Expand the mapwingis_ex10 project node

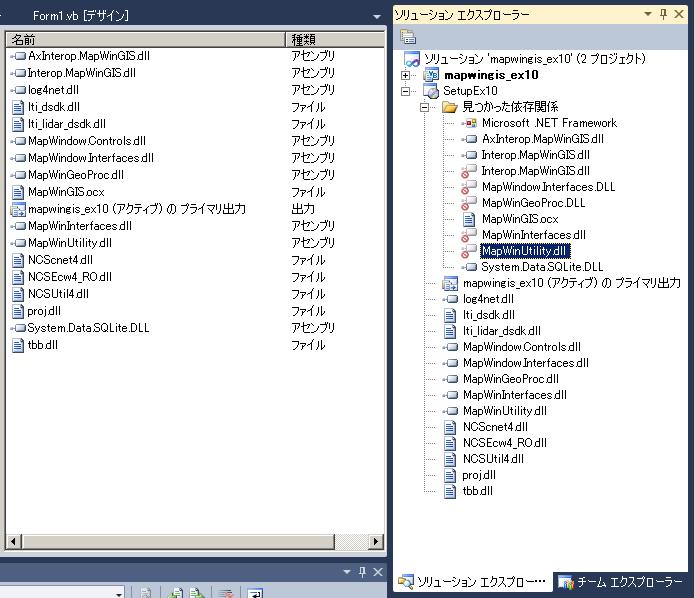(x=406, y=75)
